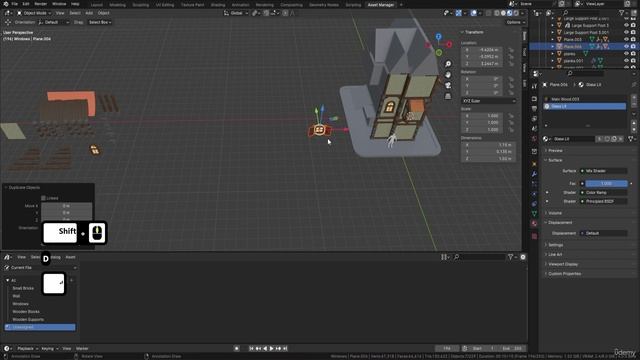Open the viewport Add menu

pyautogui.click(x=89, y=13)
